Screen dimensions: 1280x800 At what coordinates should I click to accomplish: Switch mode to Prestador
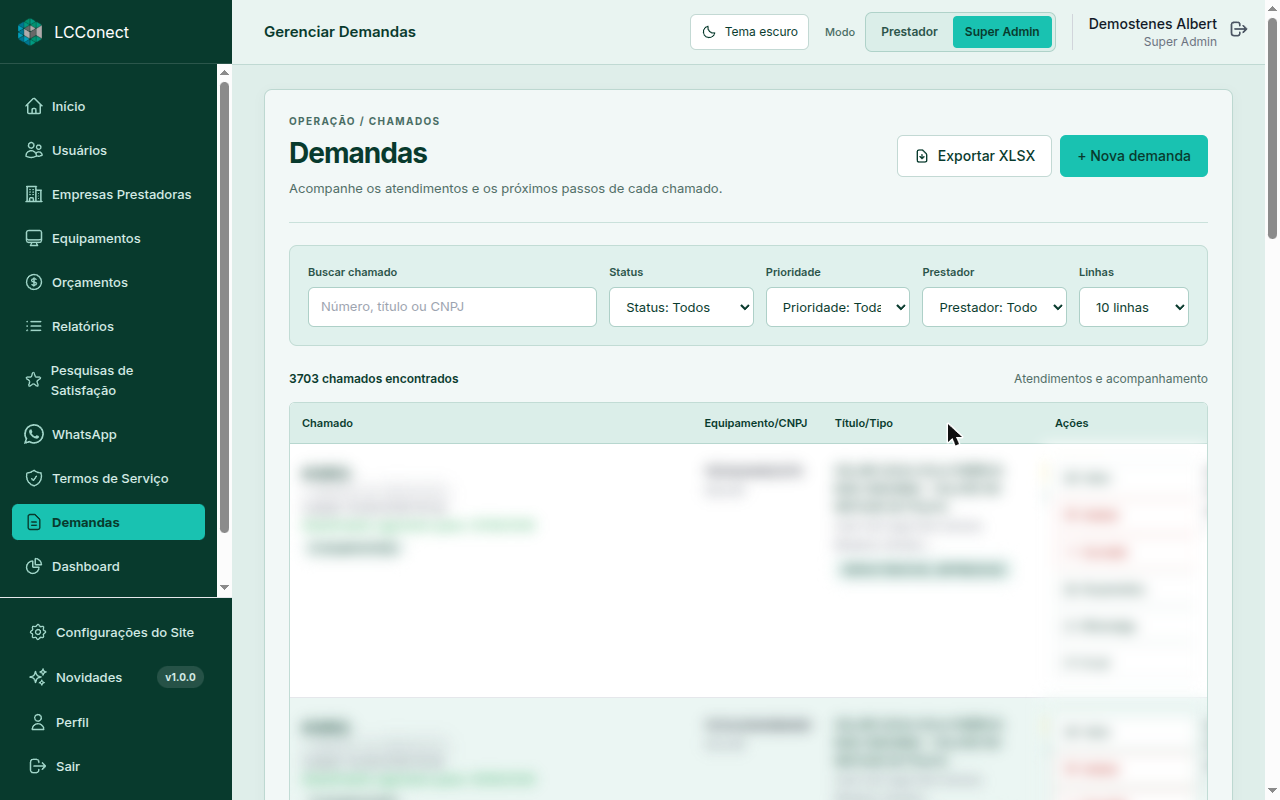click(x=909, y=32)
